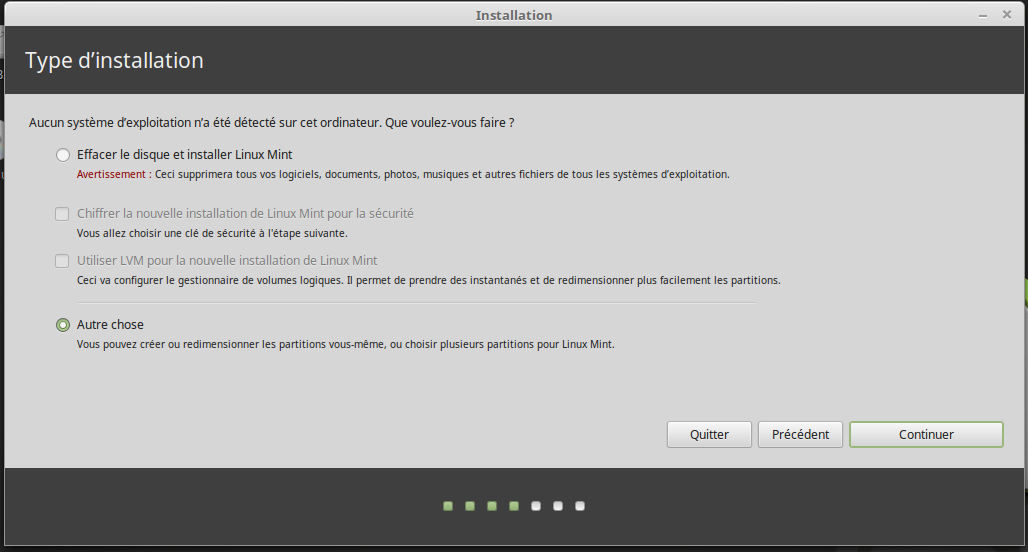Viewport: 1028px width, 552px height.
Task: Click the second green progress dot
Action: (x=470, y=506)
